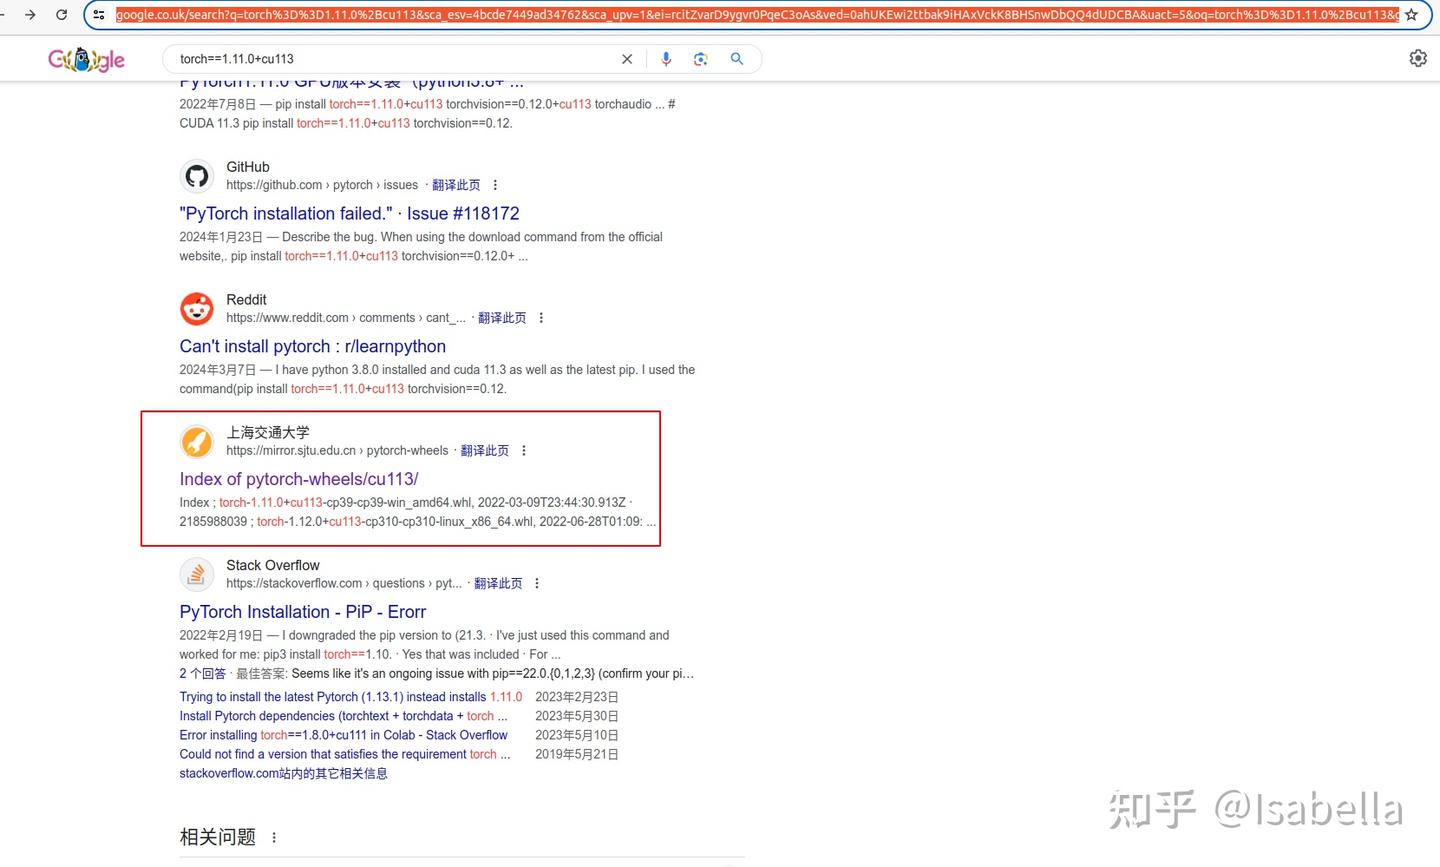1440x867 pixels.
Task: Open settings gear icon
Action: 1418,58
